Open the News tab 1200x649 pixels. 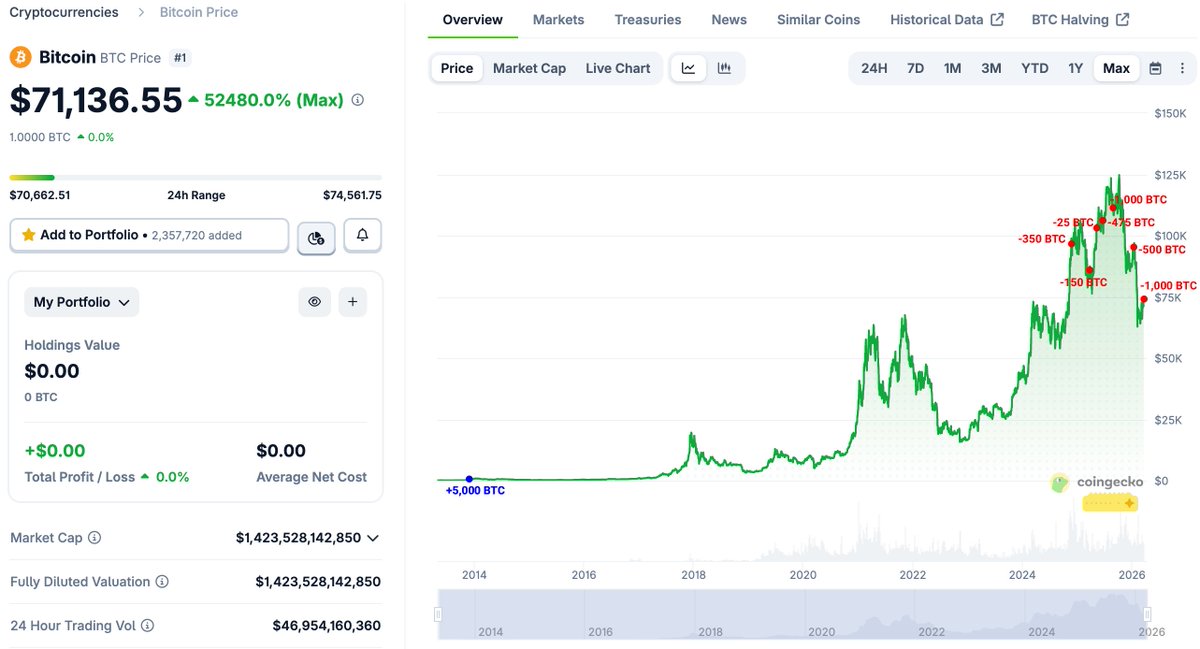click(x=729, y=19)
